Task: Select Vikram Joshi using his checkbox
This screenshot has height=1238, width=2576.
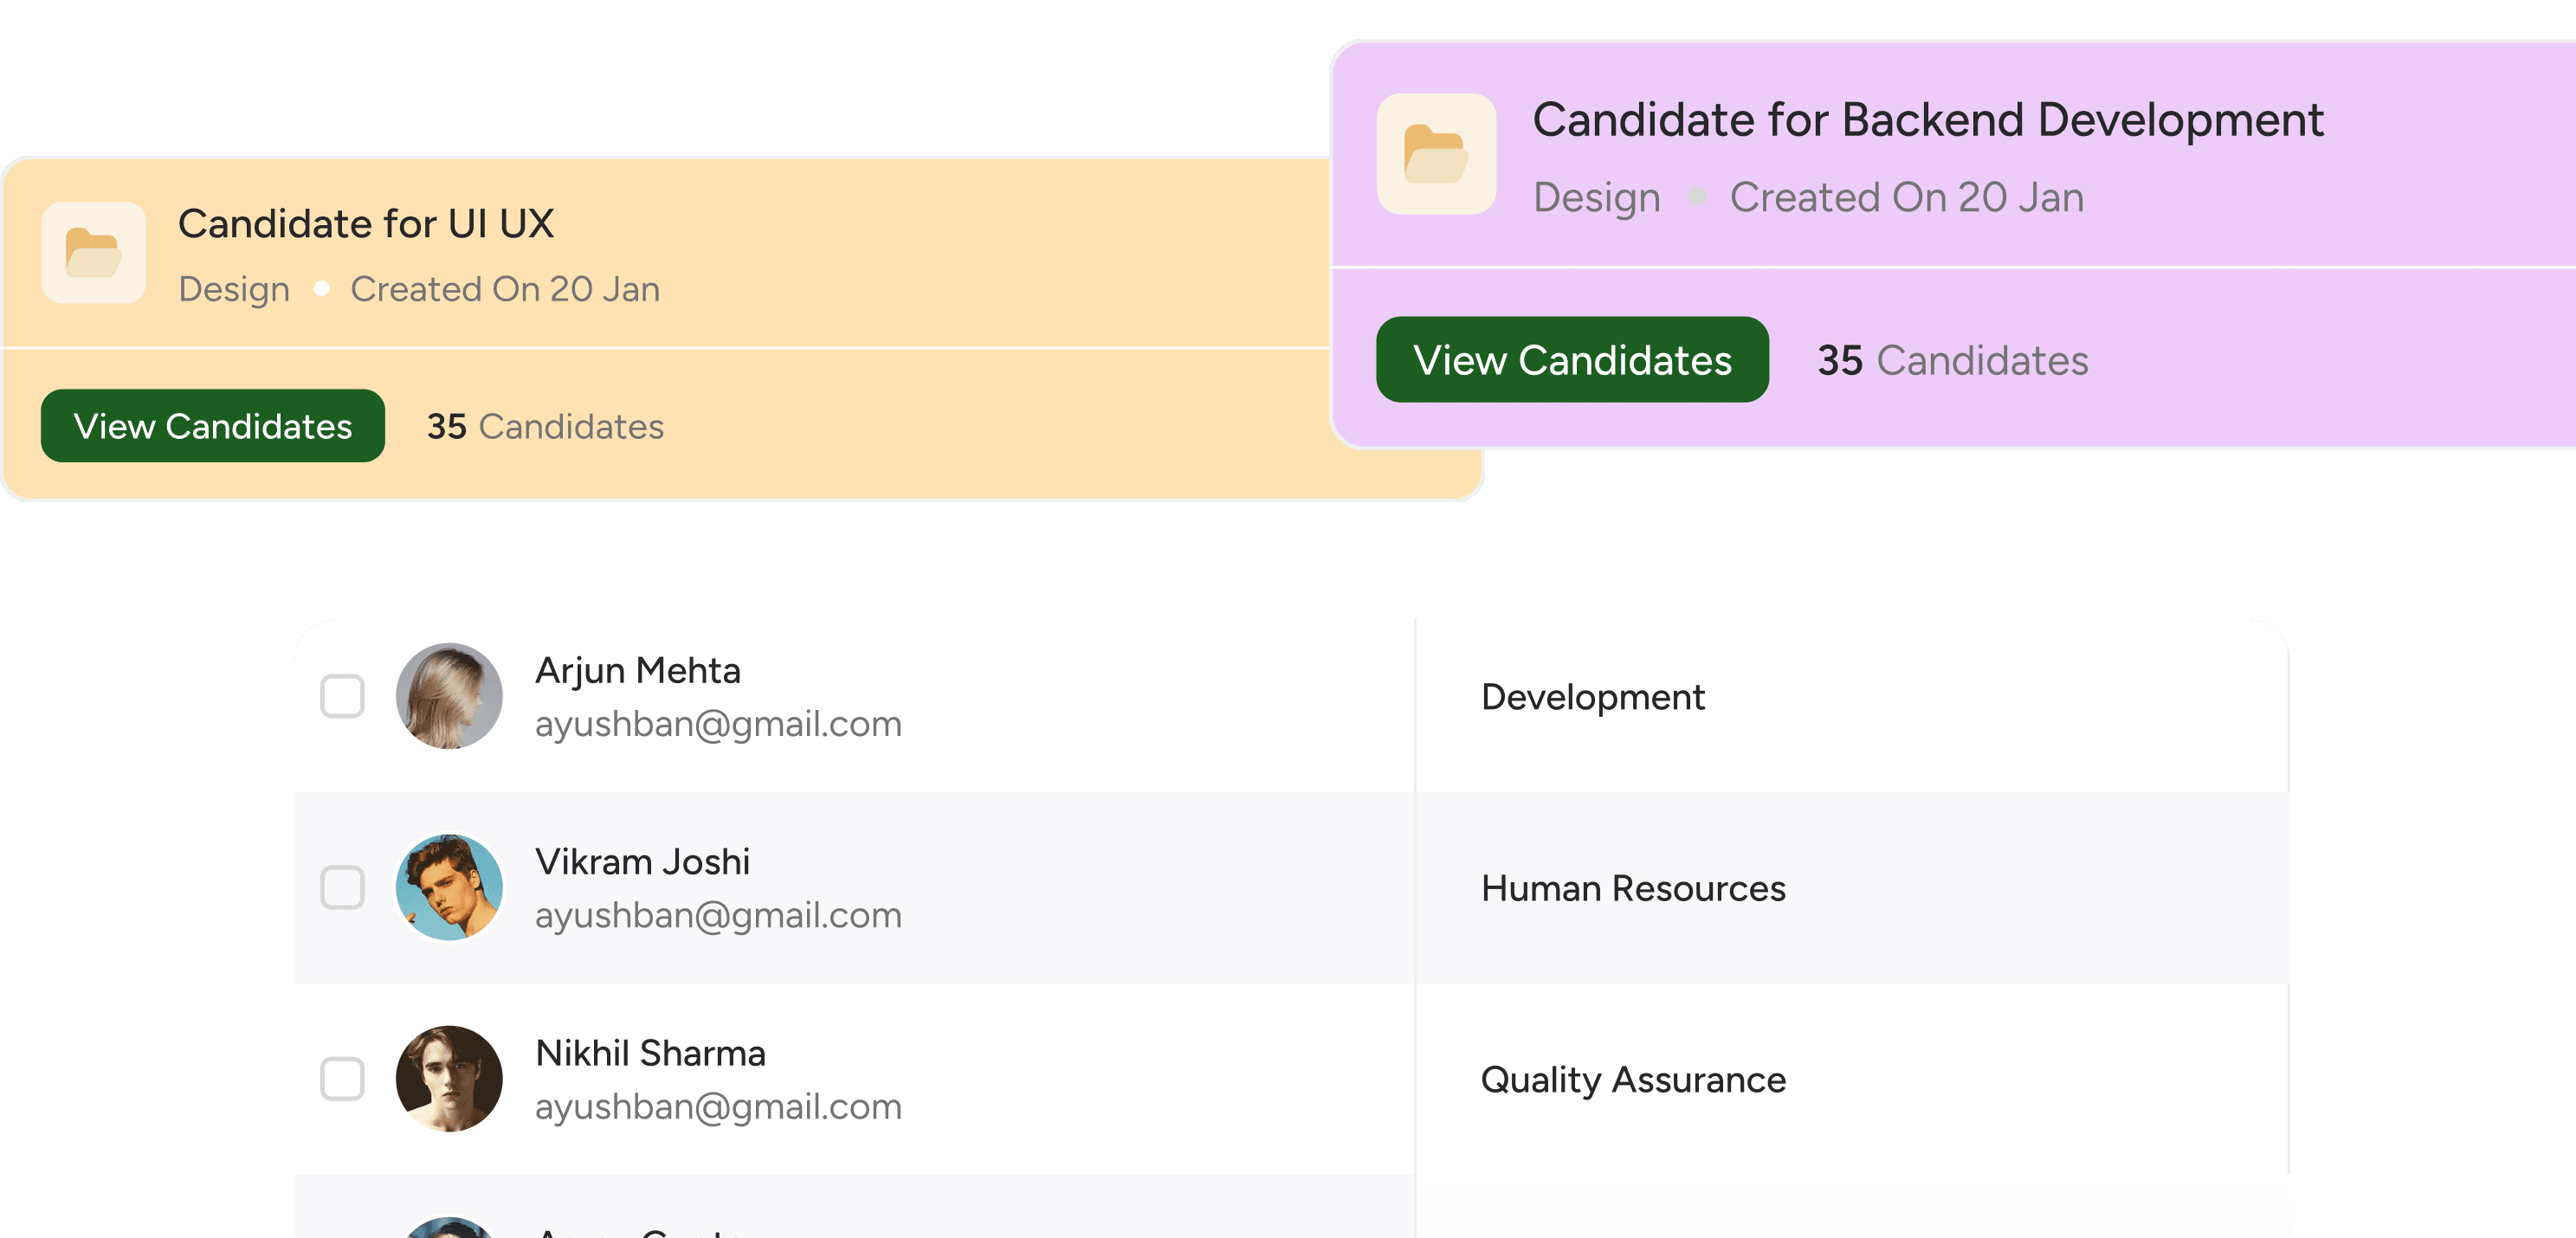Action: 342,888
